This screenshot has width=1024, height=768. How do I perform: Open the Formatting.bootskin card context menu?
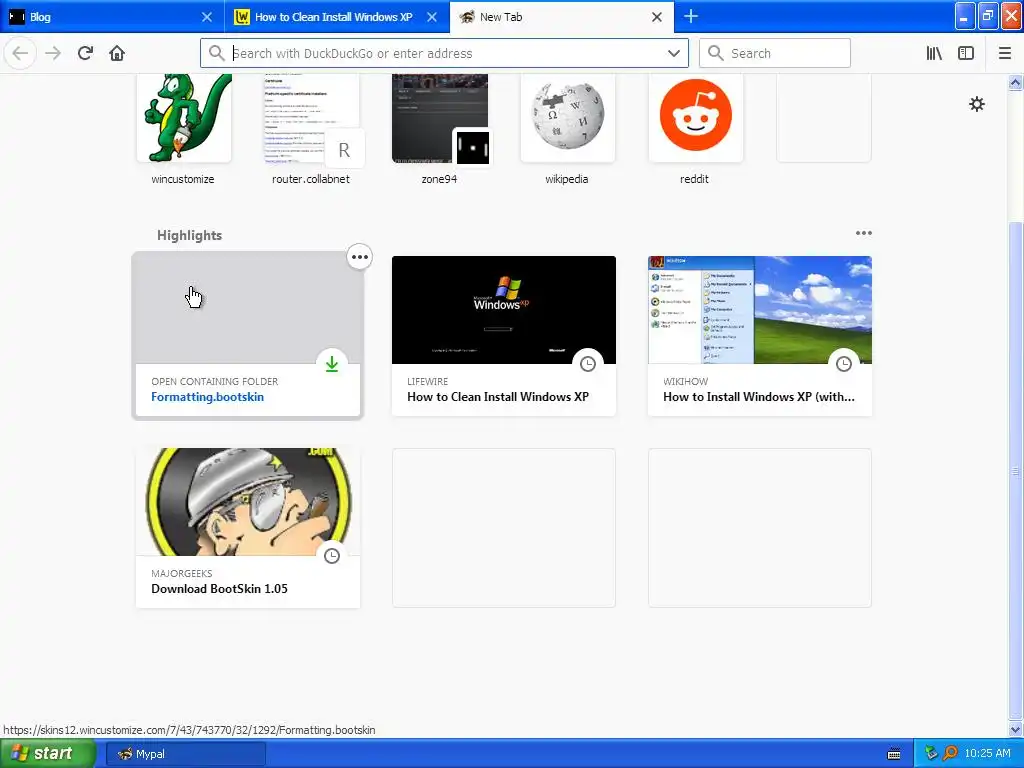(x=360, y=257)
